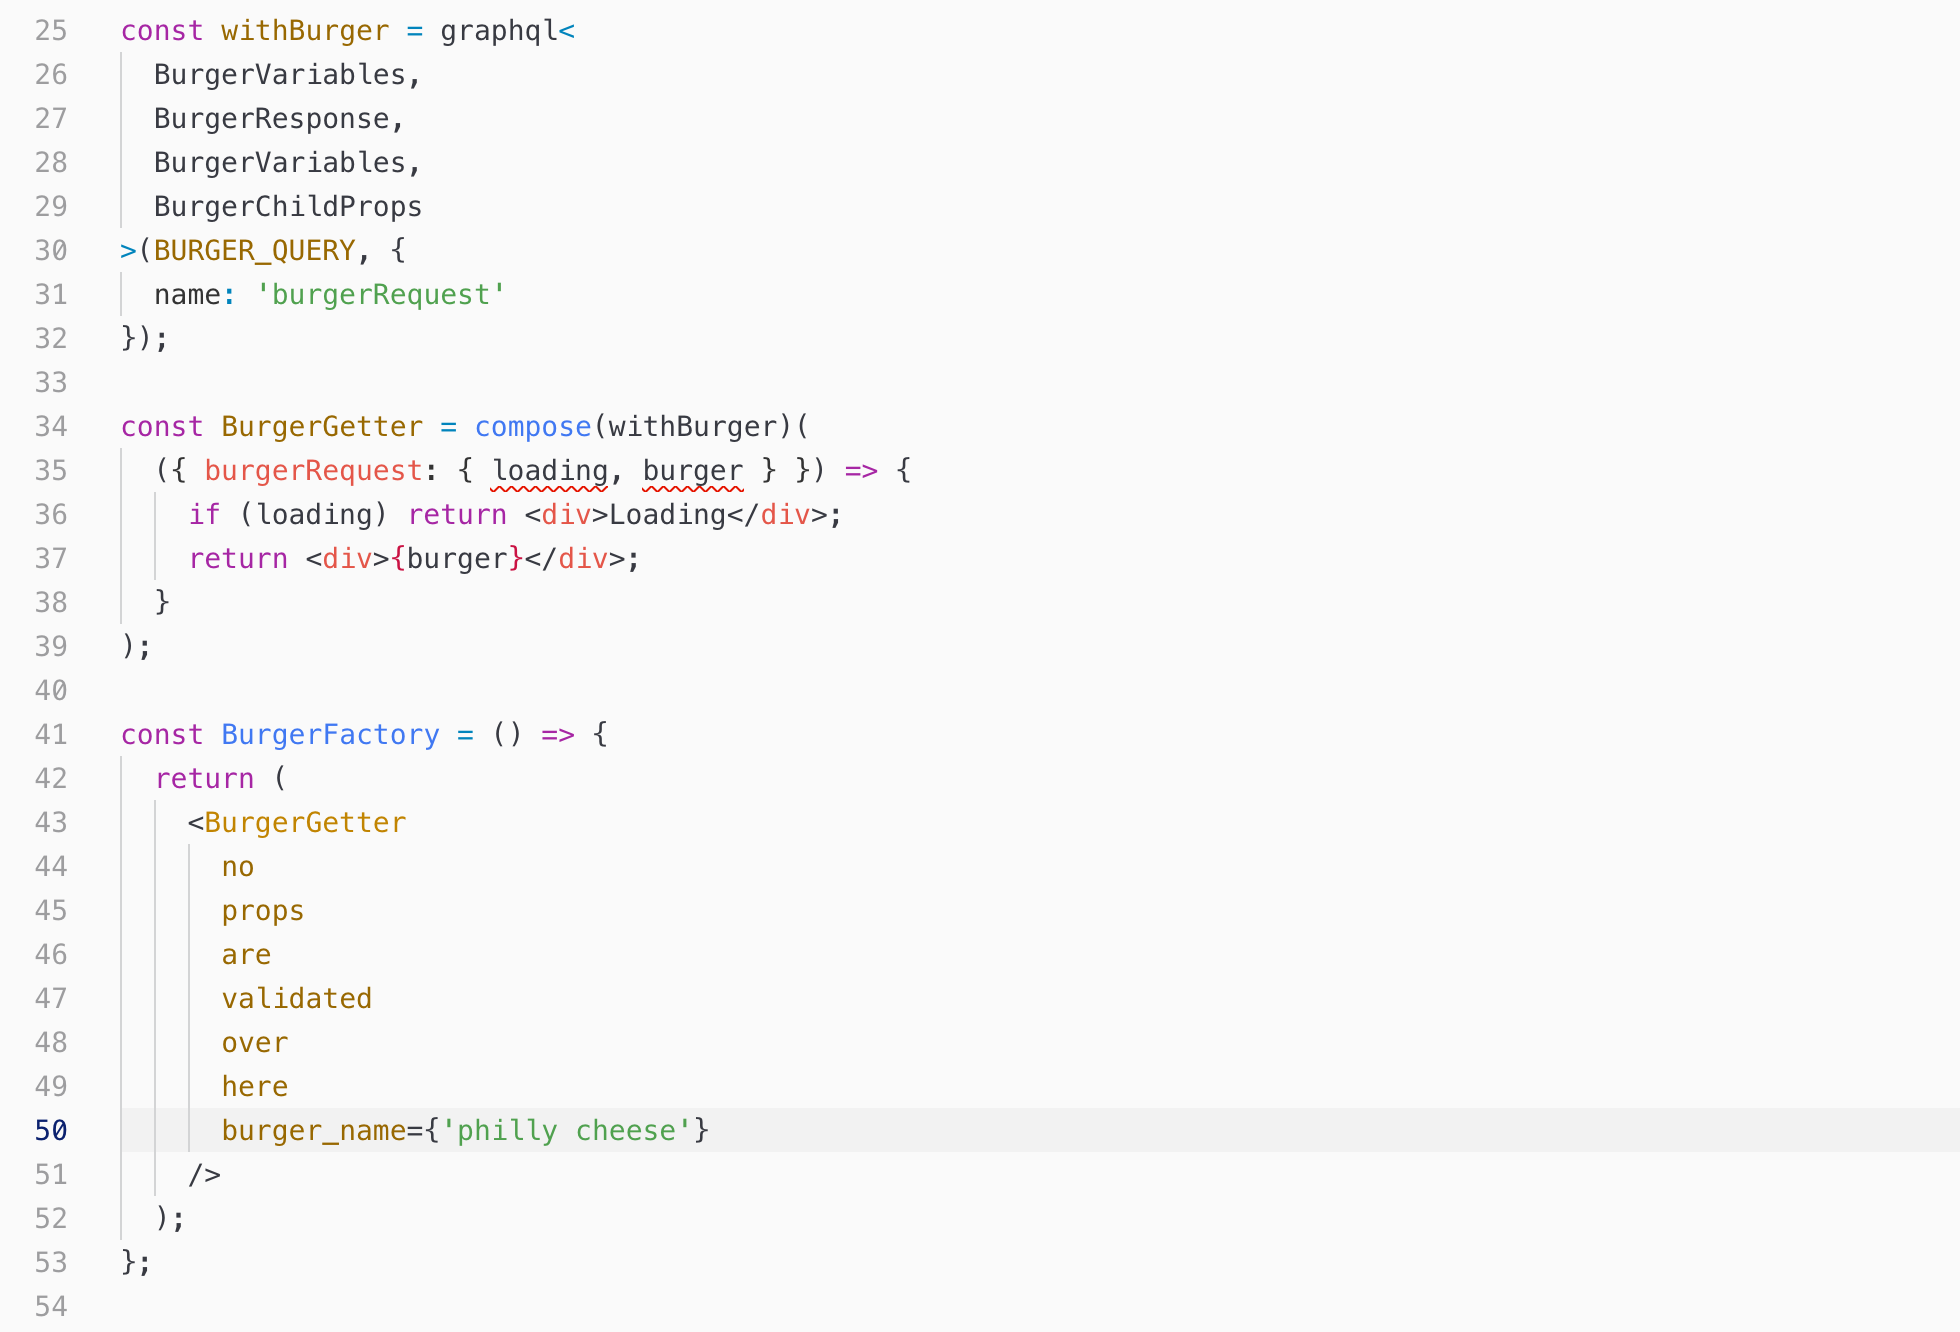Select line number 25 in the gutter
Image resolution: width=1960 pixels, height=1332 pixels.
51,30
